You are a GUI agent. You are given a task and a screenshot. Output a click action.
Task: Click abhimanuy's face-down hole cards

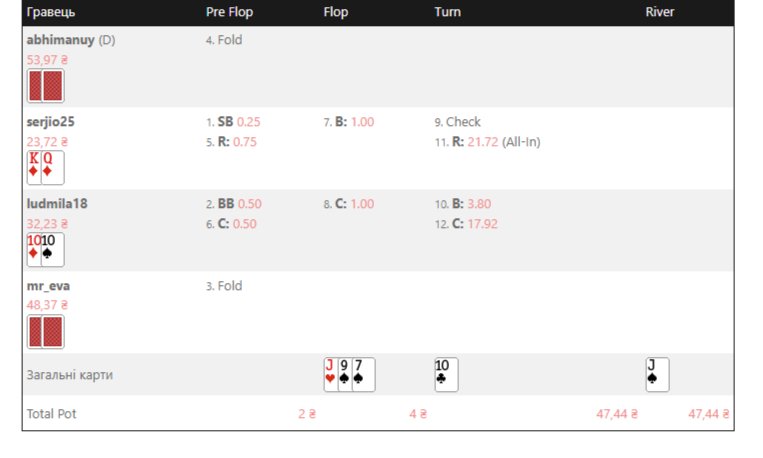pos(46,86)
